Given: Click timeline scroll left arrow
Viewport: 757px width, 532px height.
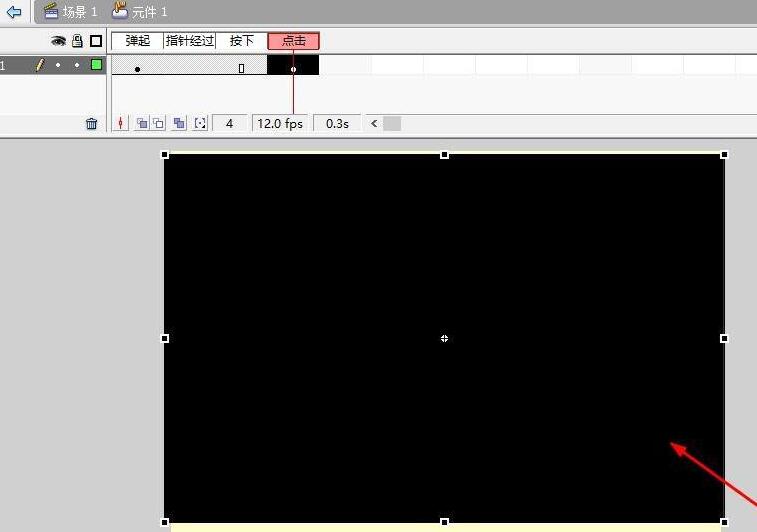Looking at the screenshot, I should click(x=374, y=124).
